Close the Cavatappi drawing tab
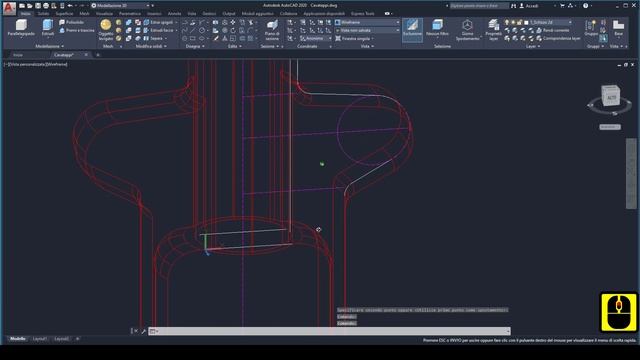 (x=86, y=55)
